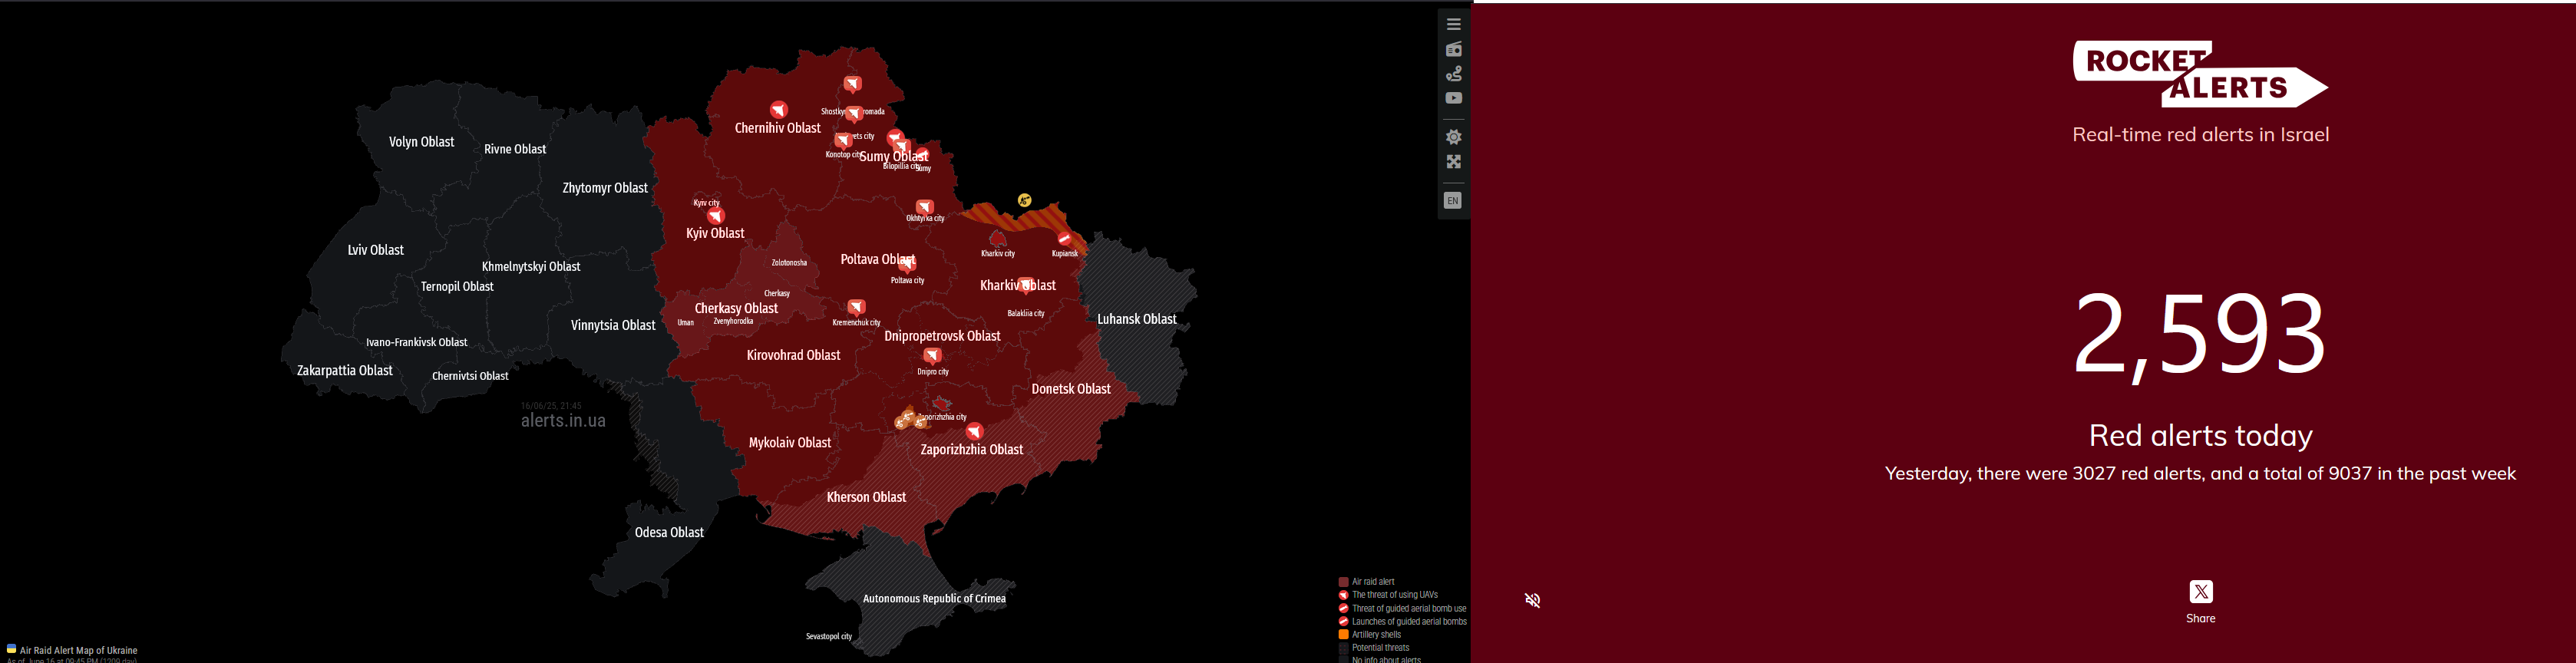Click guided bomb marker at Kupiansk
2576x663 pixels.
click(x=1065, y=239)
